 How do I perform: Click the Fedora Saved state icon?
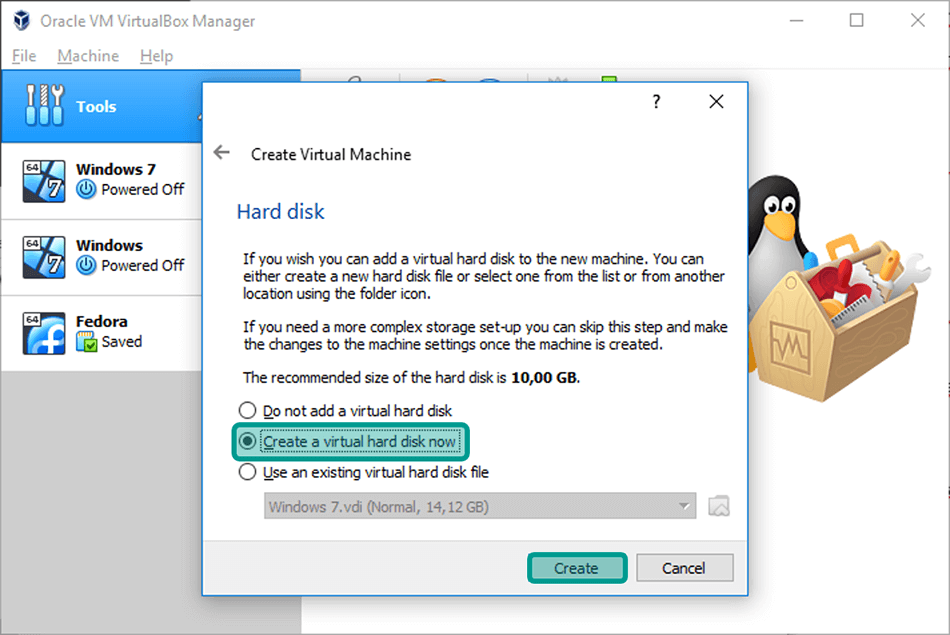coord(86,342)
